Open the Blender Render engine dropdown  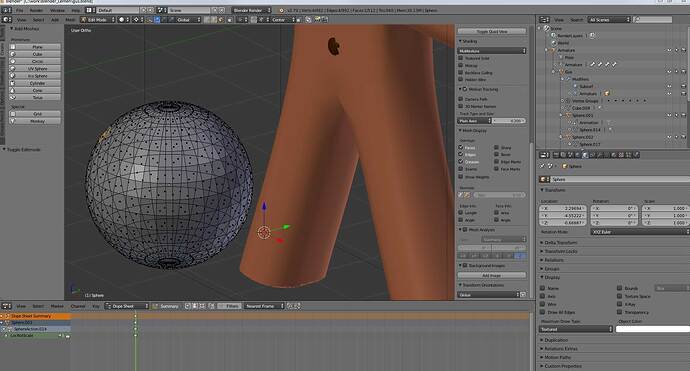point(251,10)
